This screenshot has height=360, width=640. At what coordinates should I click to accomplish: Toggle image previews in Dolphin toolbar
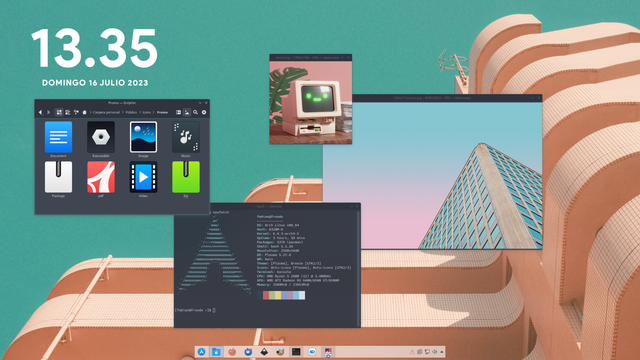[187, 112]
